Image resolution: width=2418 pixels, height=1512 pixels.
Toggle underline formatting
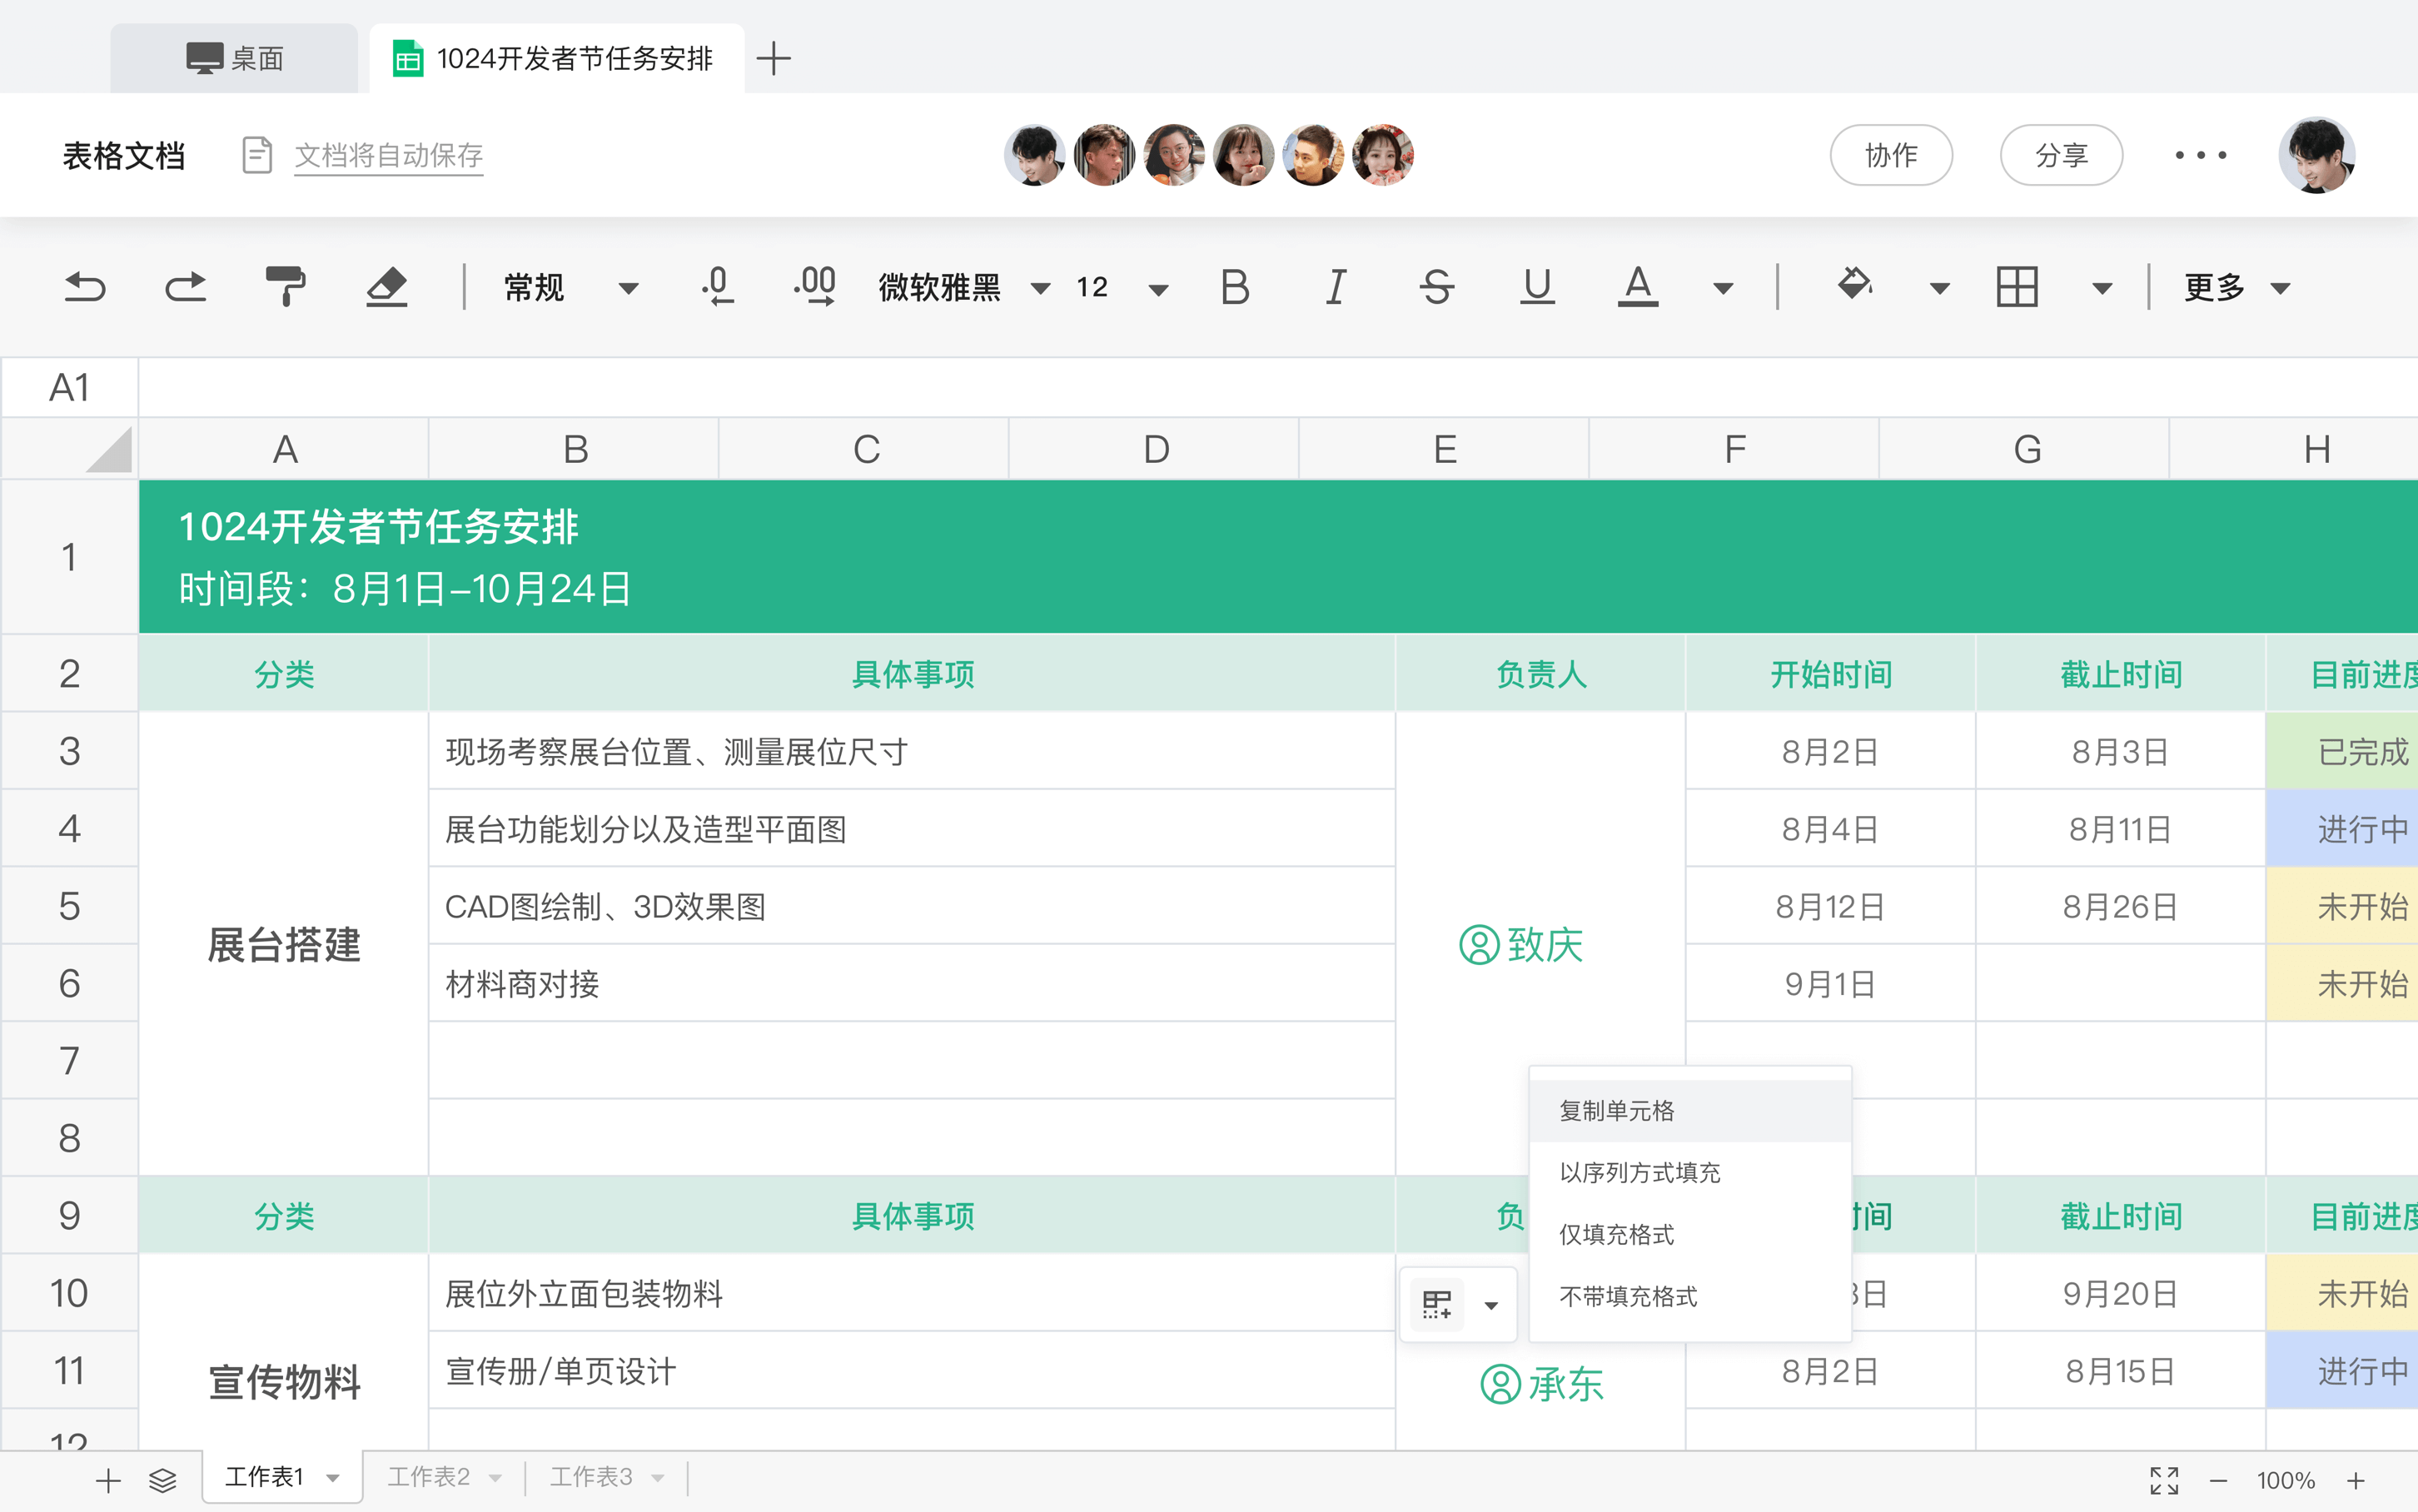pyautogui.click(x=1536, y=288)
